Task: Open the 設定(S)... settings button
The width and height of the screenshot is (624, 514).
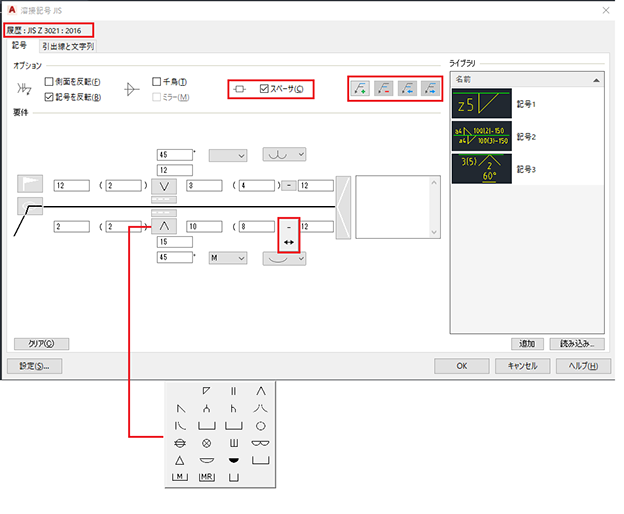Action: tap(35, 366)
